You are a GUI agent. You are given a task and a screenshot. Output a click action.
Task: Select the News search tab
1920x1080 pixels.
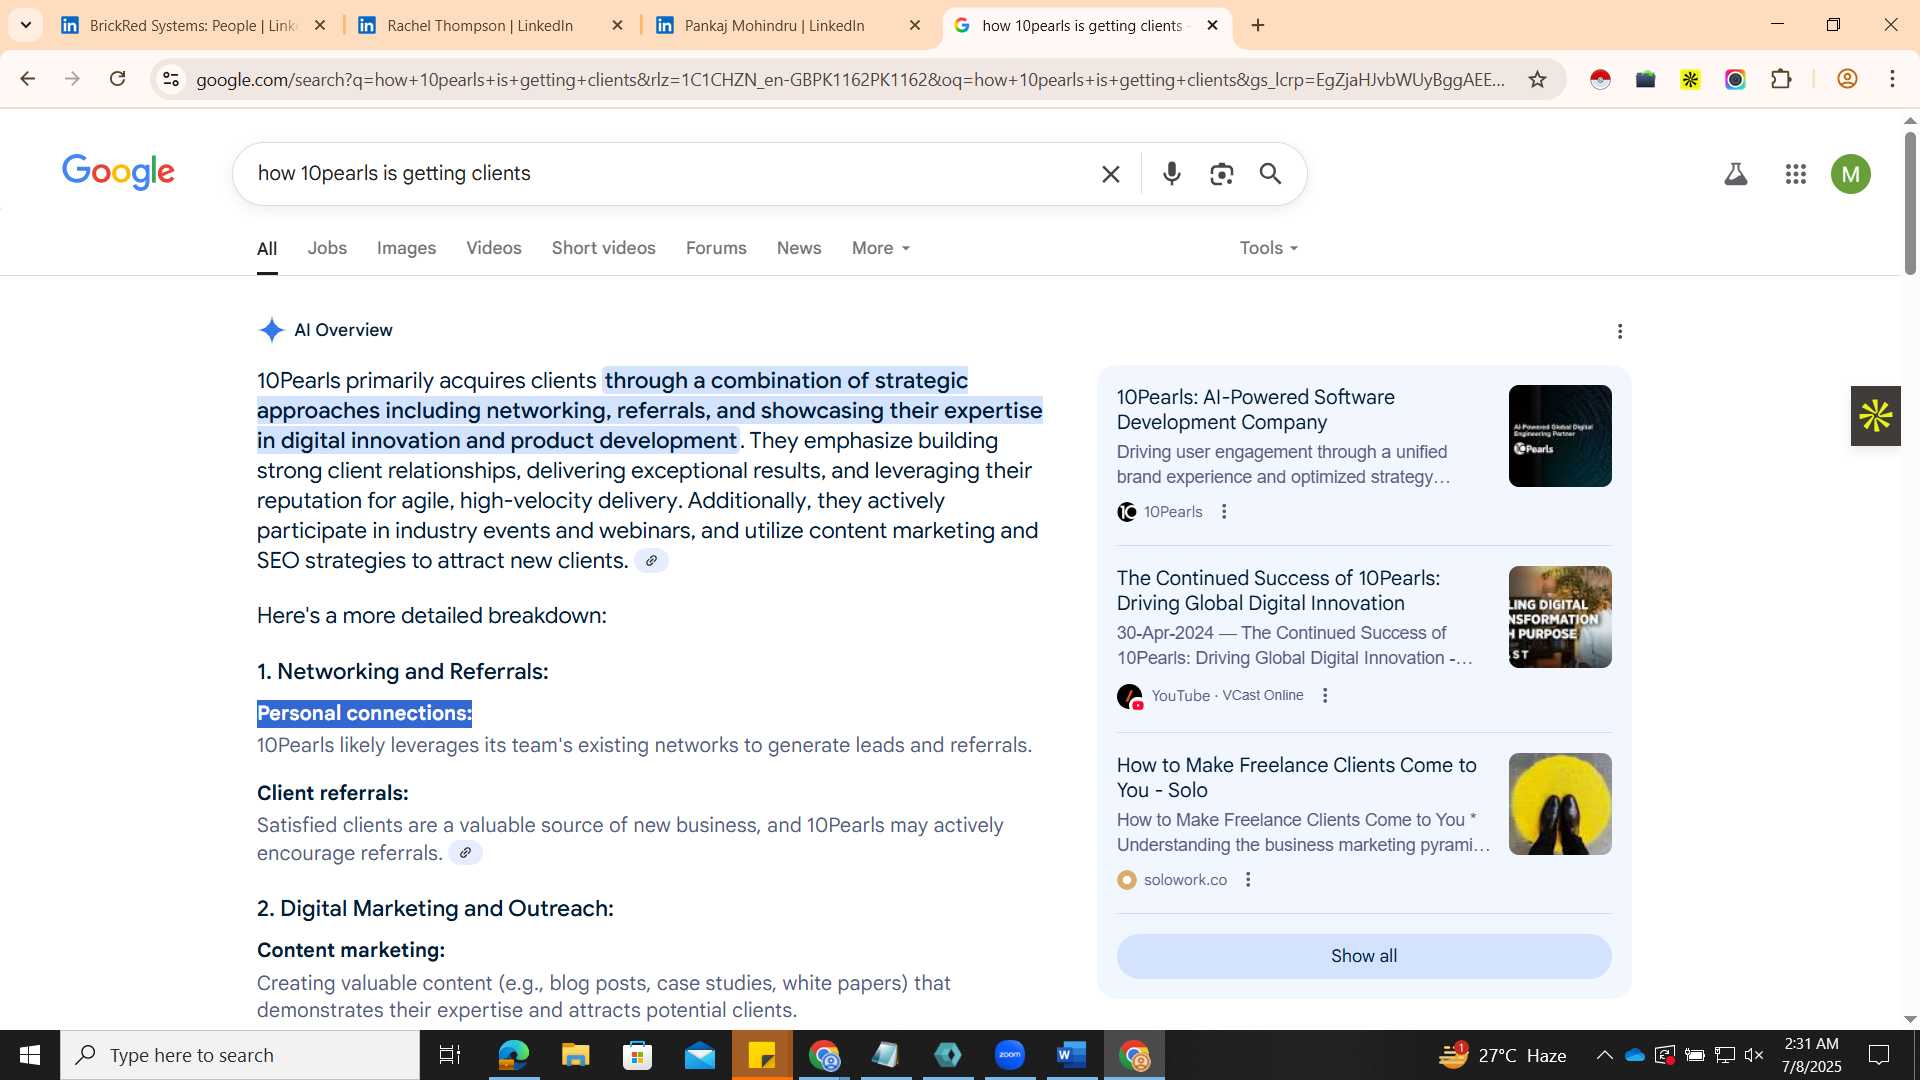[x=799, y=248]
